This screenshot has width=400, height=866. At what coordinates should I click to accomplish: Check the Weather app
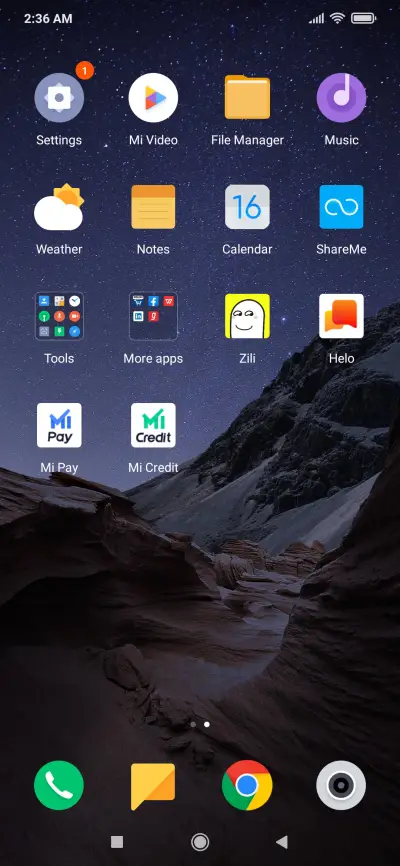point(59,207)
